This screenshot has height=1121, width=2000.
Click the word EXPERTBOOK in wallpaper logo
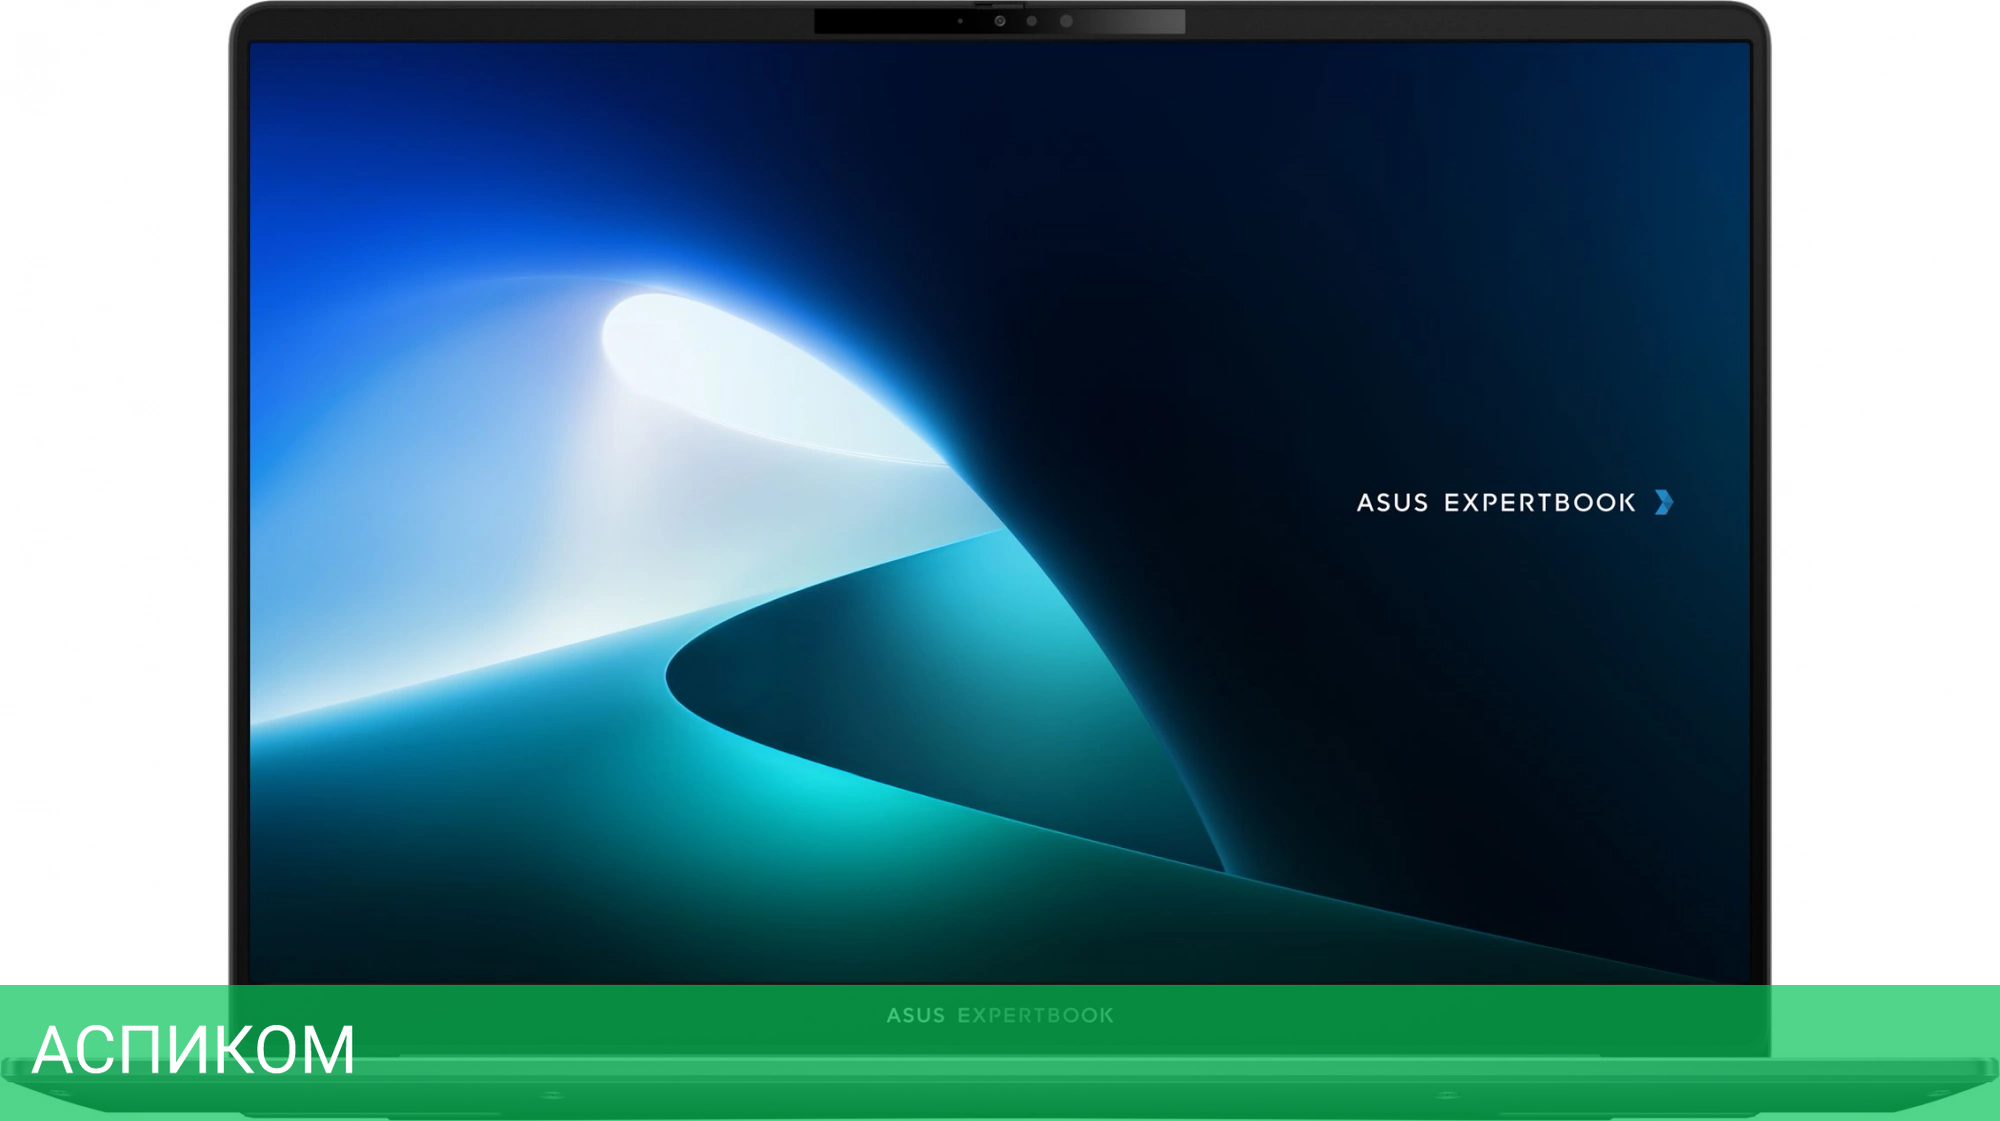pyautogui.click(x=1539, y=503)
